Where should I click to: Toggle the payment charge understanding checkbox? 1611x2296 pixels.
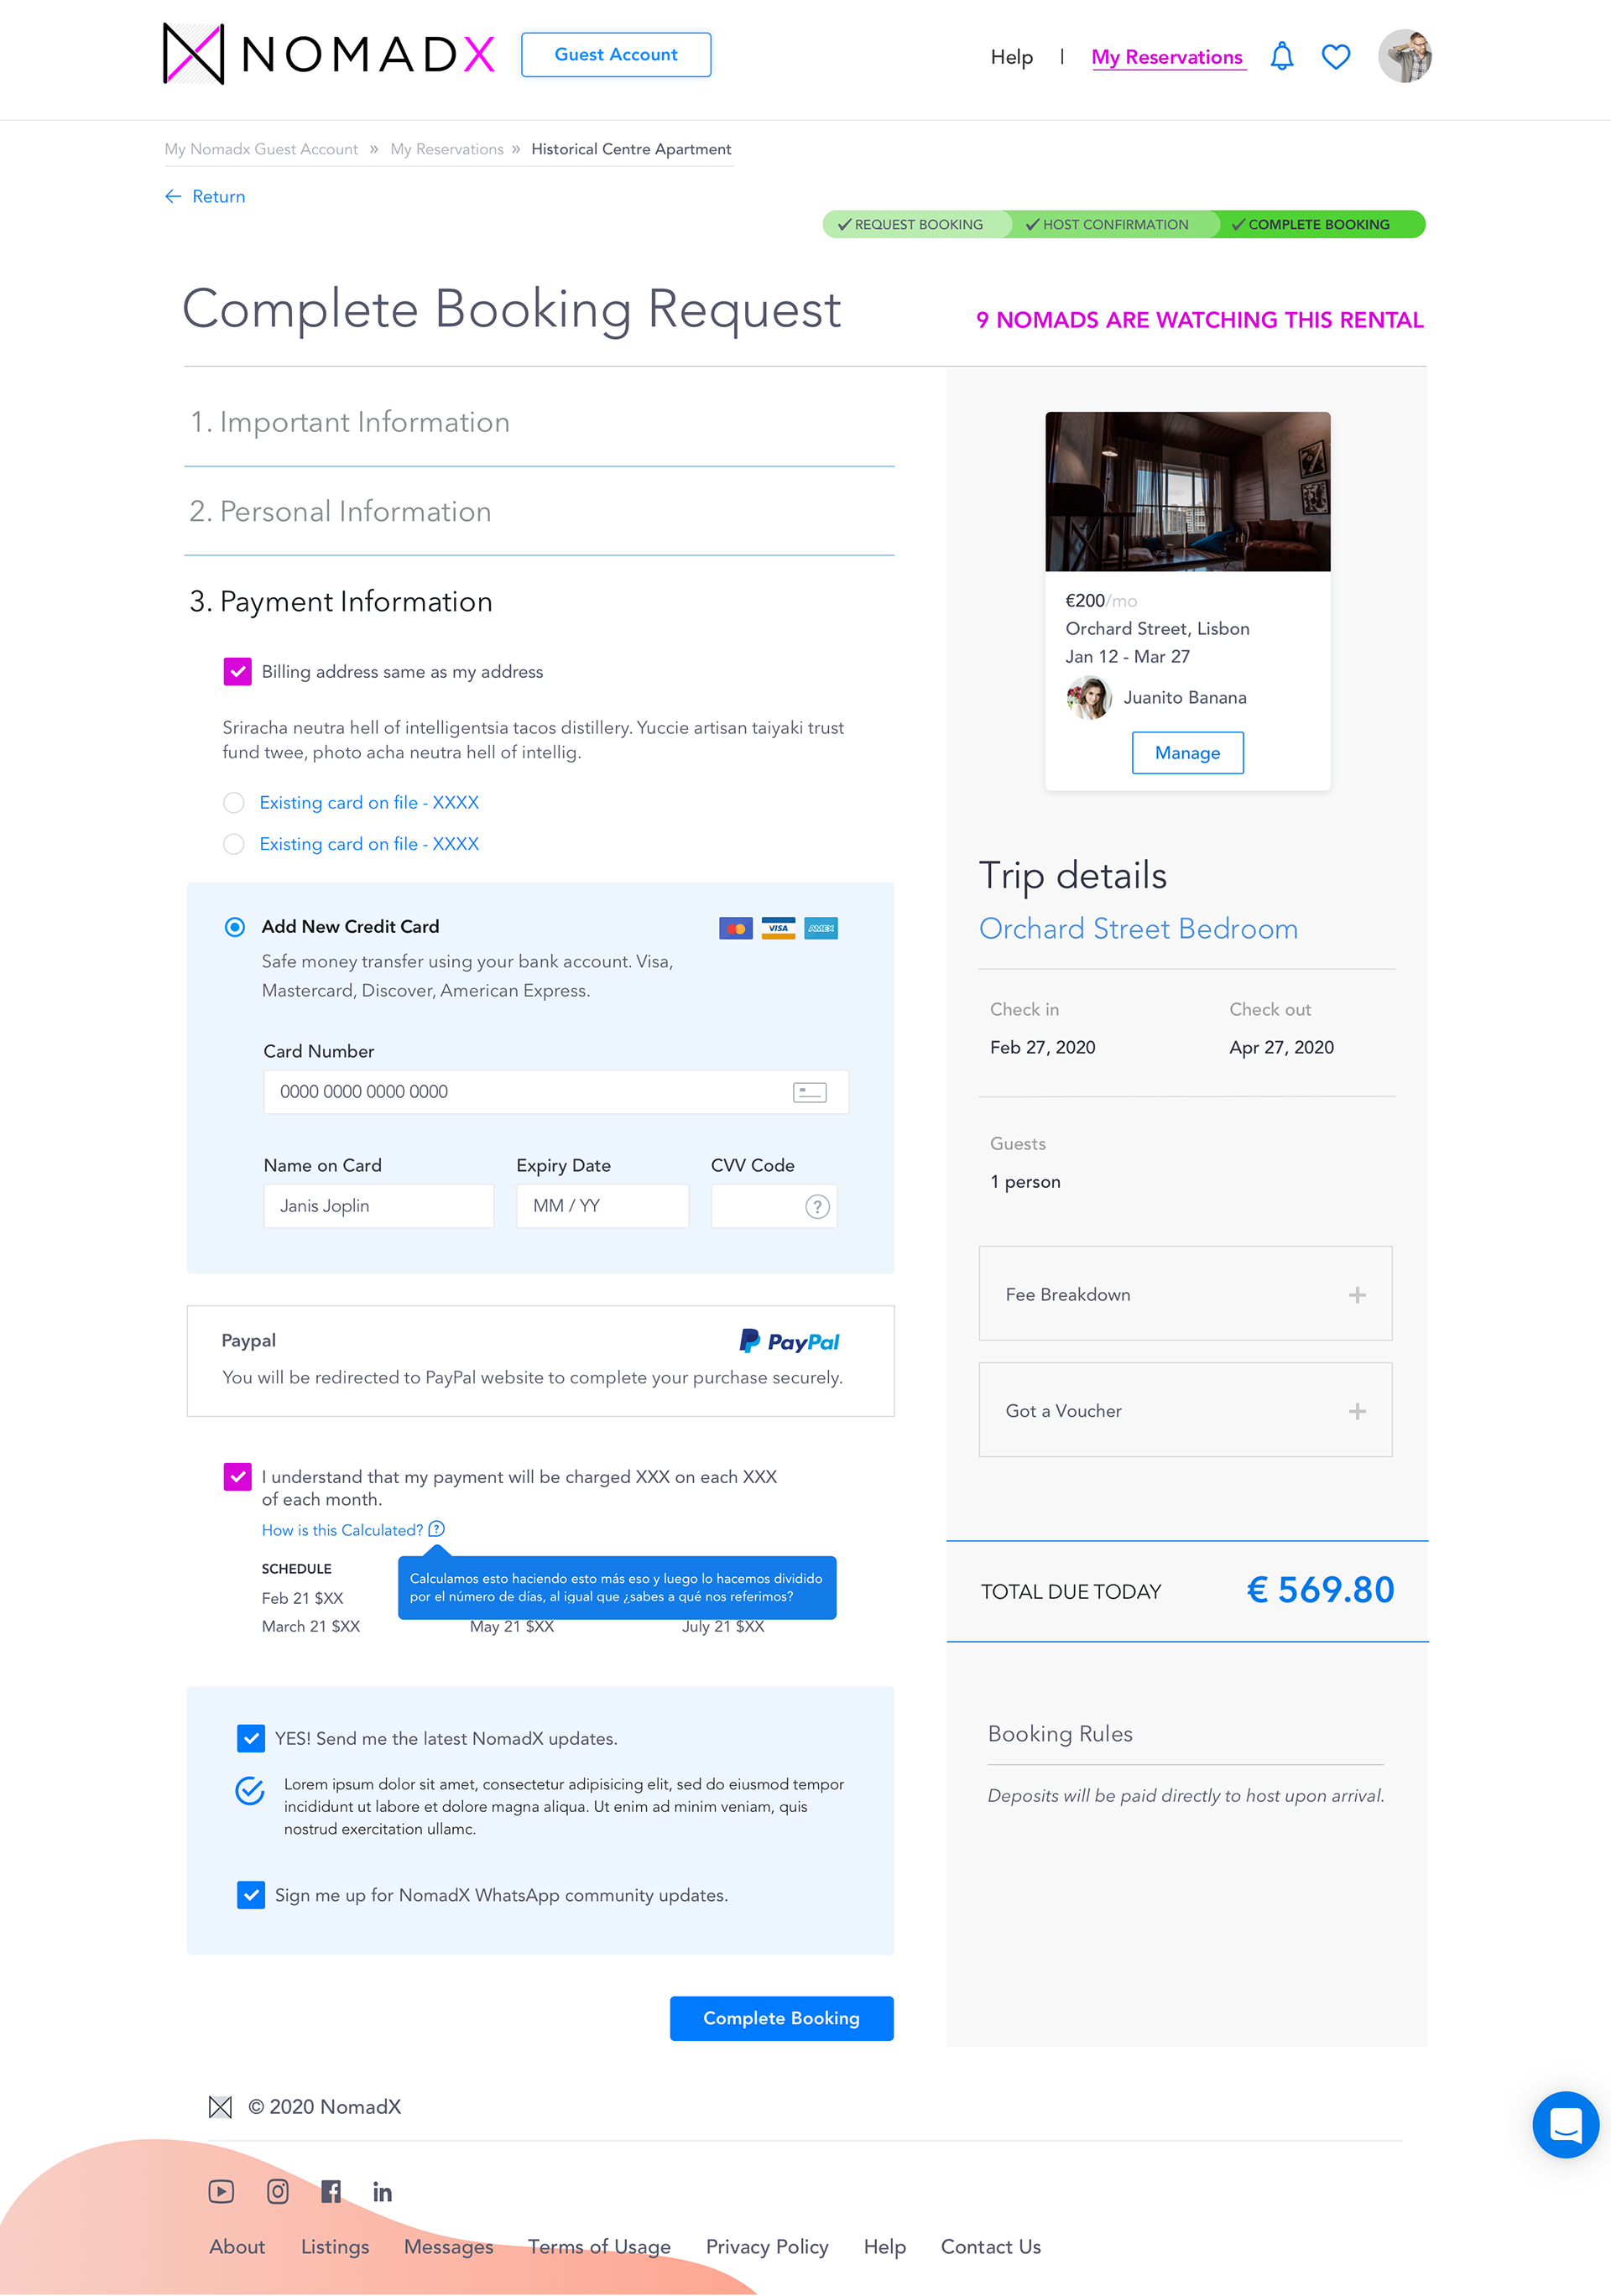click(237, 1476)
